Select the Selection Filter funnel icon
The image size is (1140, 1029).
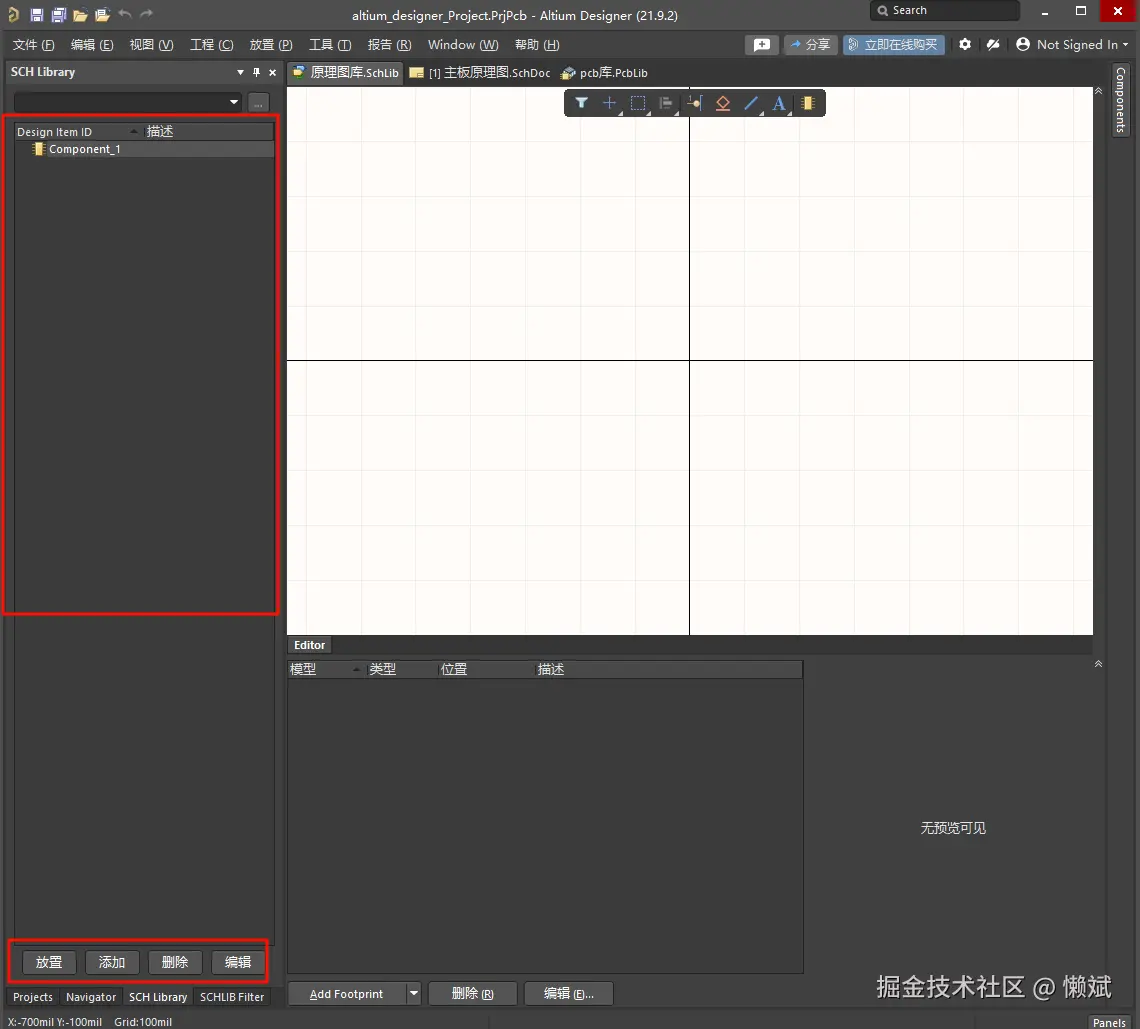pyautogui.click(x=582, y=103)
